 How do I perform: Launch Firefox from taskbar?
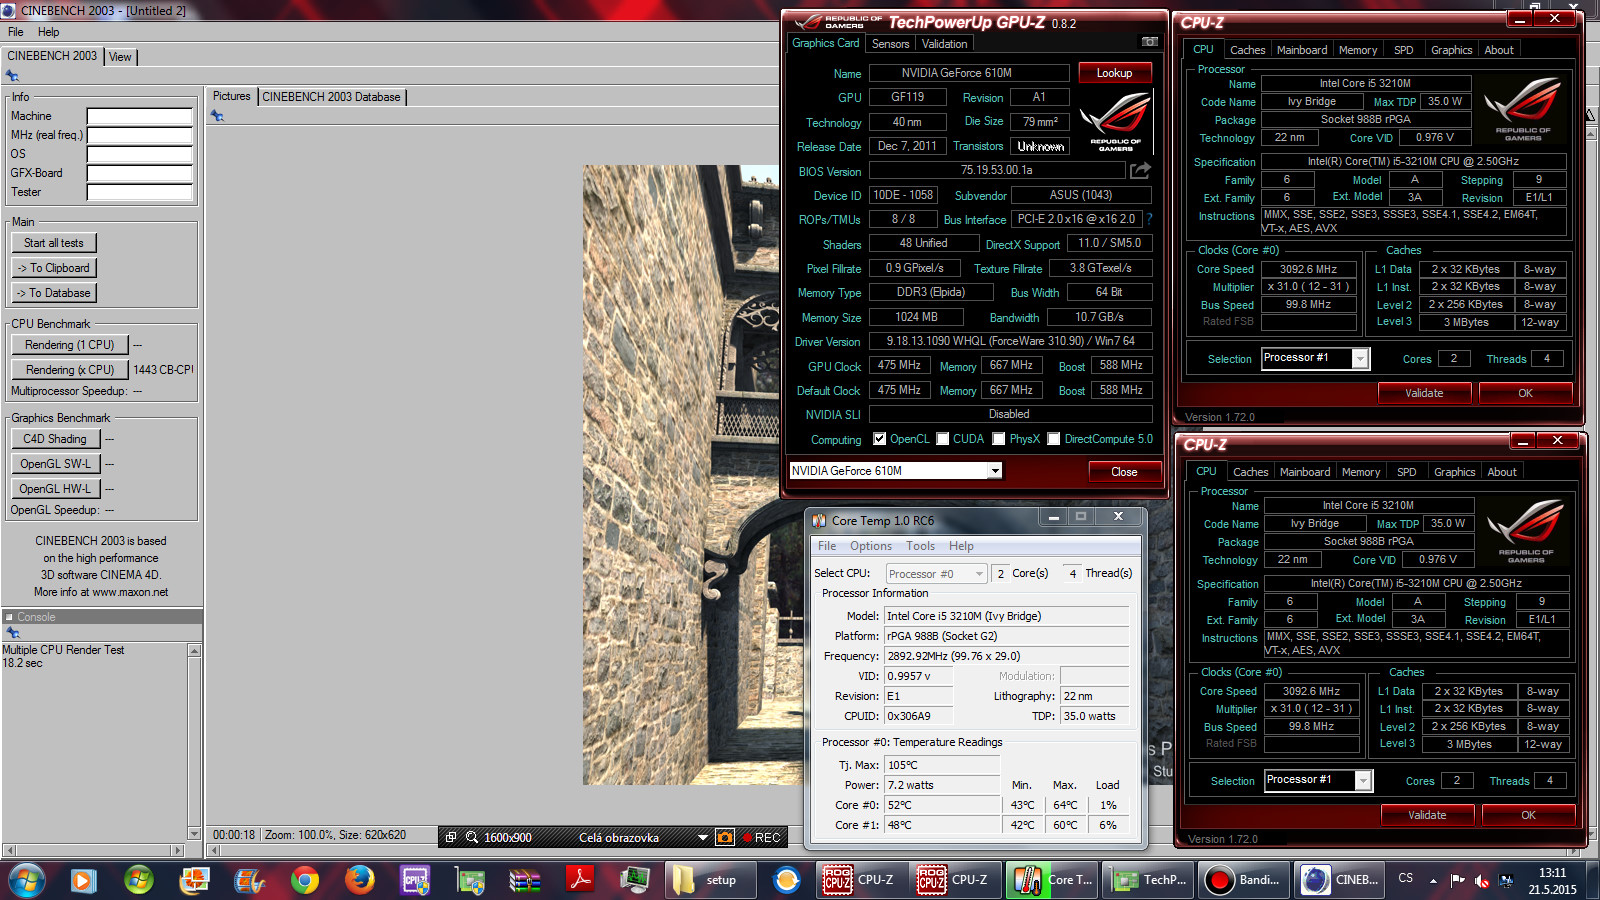point(359,880)
